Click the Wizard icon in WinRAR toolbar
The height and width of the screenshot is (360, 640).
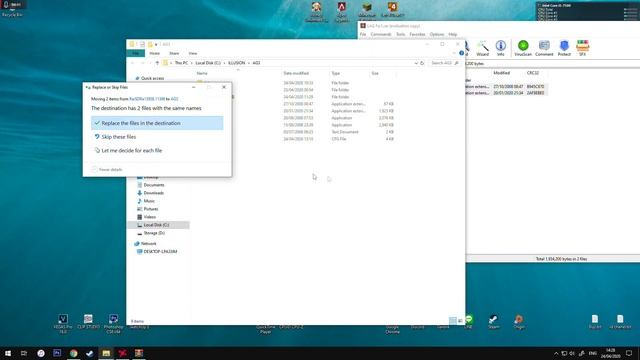(x=482, y=48)
